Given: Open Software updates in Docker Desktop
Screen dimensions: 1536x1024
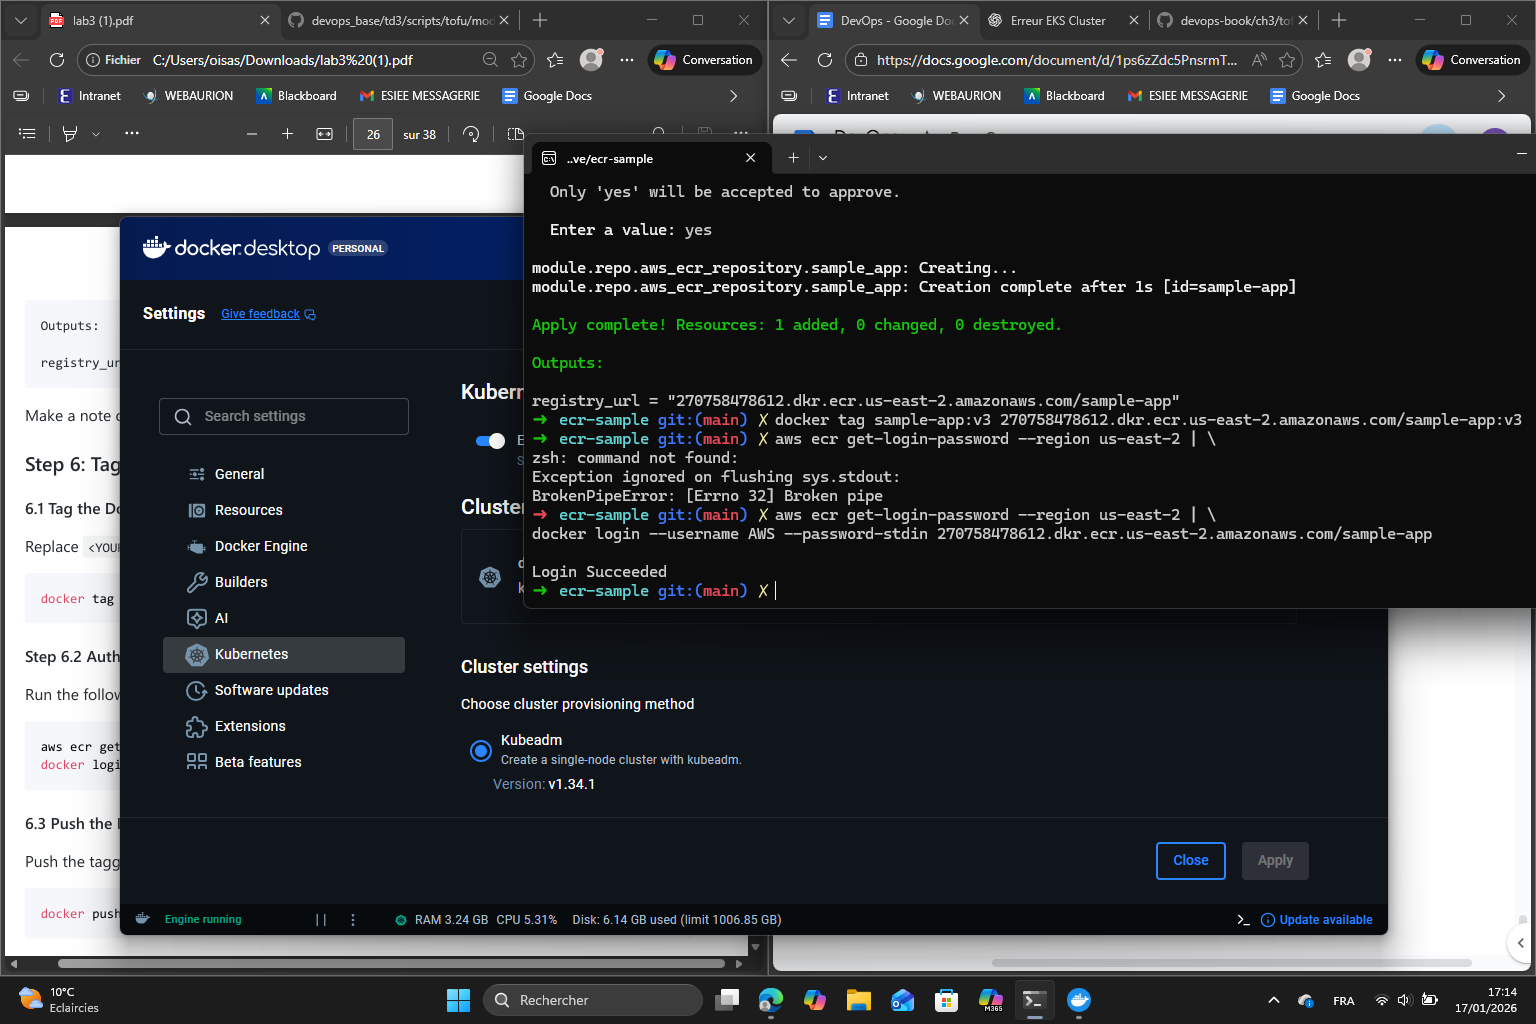Looking at the screenshot, I should click(x=270, y=690).
